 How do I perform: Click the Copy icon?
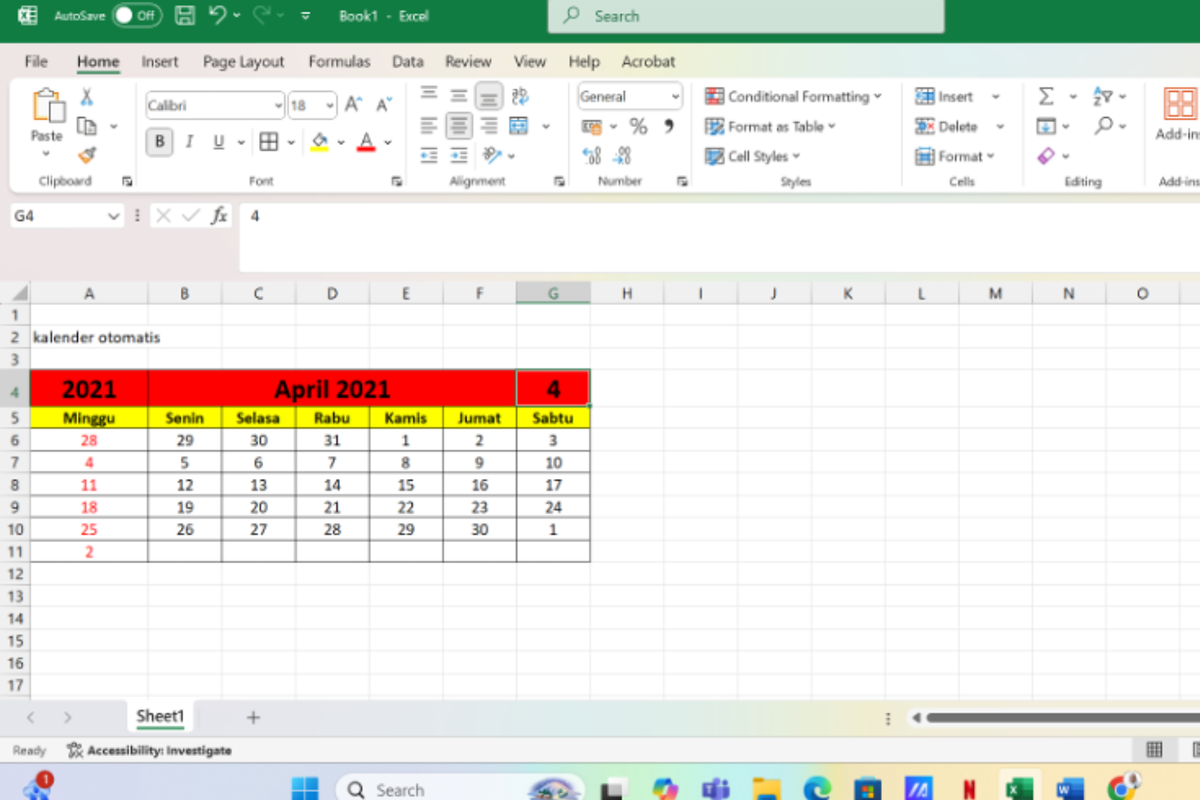click(87, 126)
